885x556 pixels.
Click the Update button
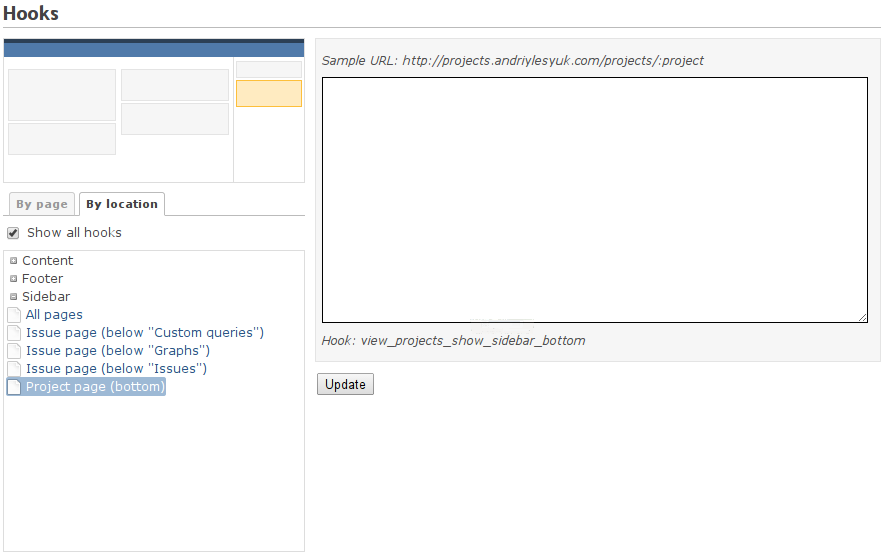pos(345,384)
